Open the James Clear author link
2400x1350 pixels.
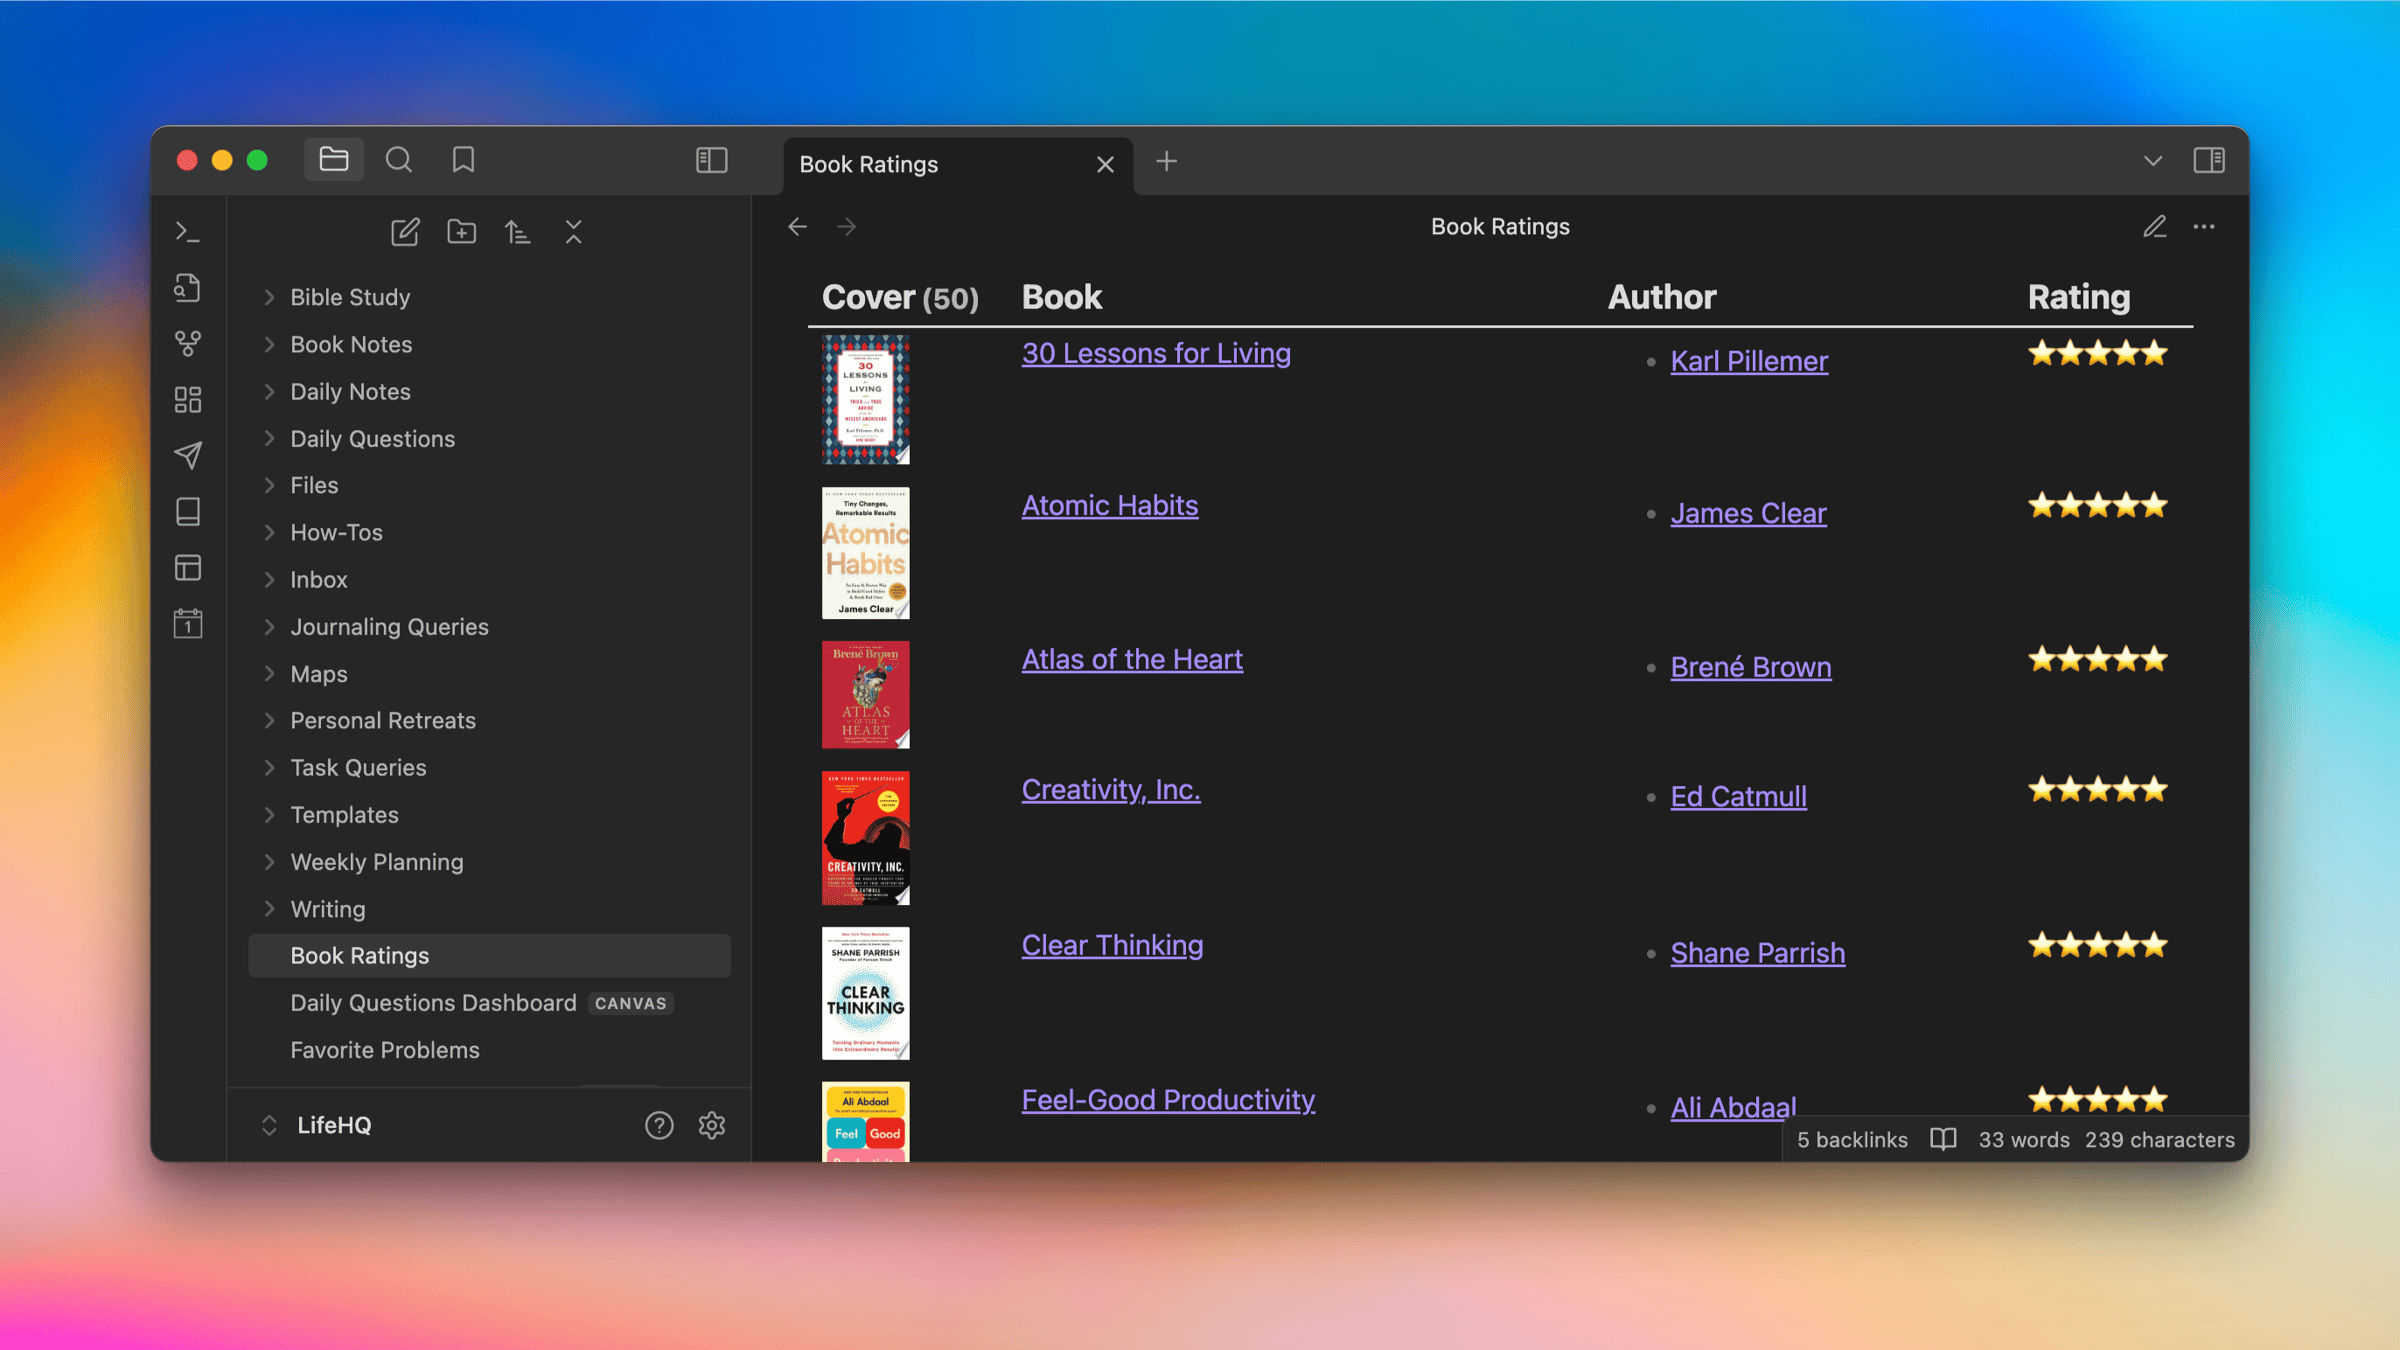pyautogui.click(x=1748, y=513)
